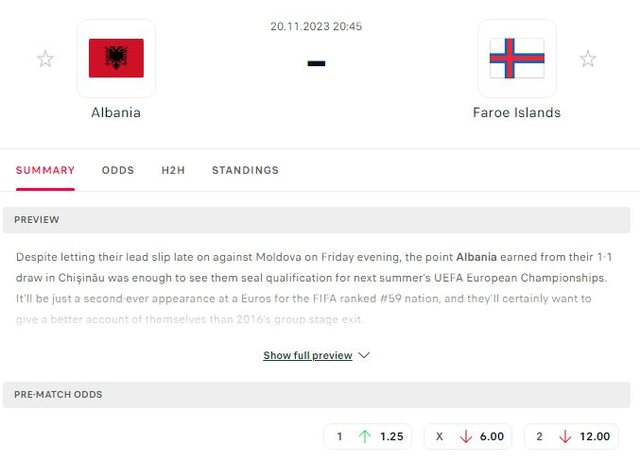Open the Albania team name link
This screenshot has width=640, height=462.
click(x=116, y=113)
